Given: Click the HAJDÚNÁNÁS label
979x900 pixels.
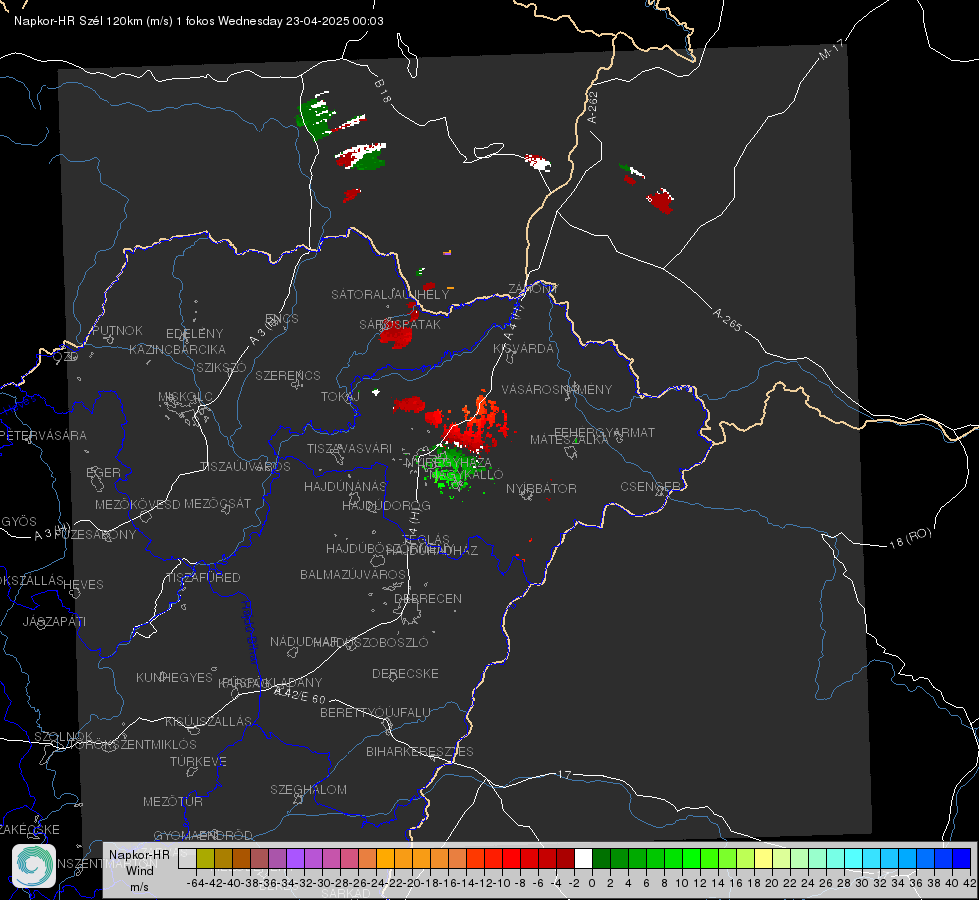Looking at the screenshot, I should (345, 486).
